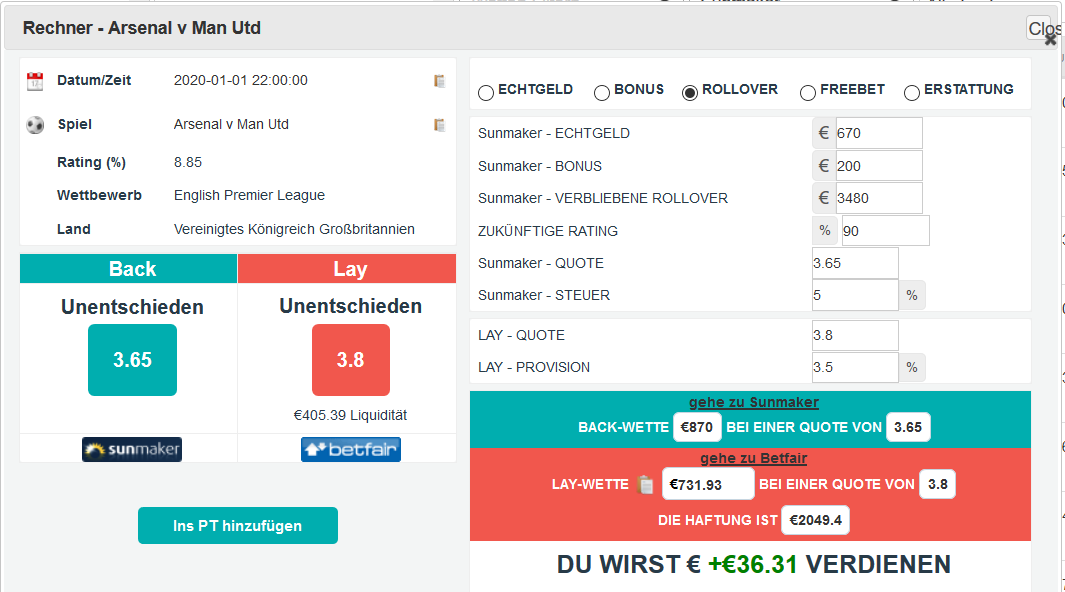Follow the 'gehe zu Sunmaker' link
The image size is (1065, 592).
click(x=753, y=403)
